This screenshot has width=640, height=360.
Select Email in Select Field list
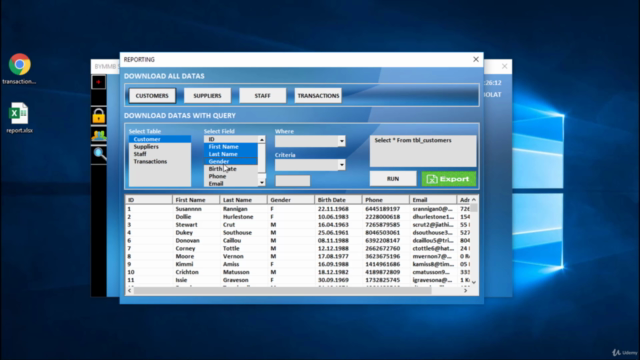coord(231,184)
